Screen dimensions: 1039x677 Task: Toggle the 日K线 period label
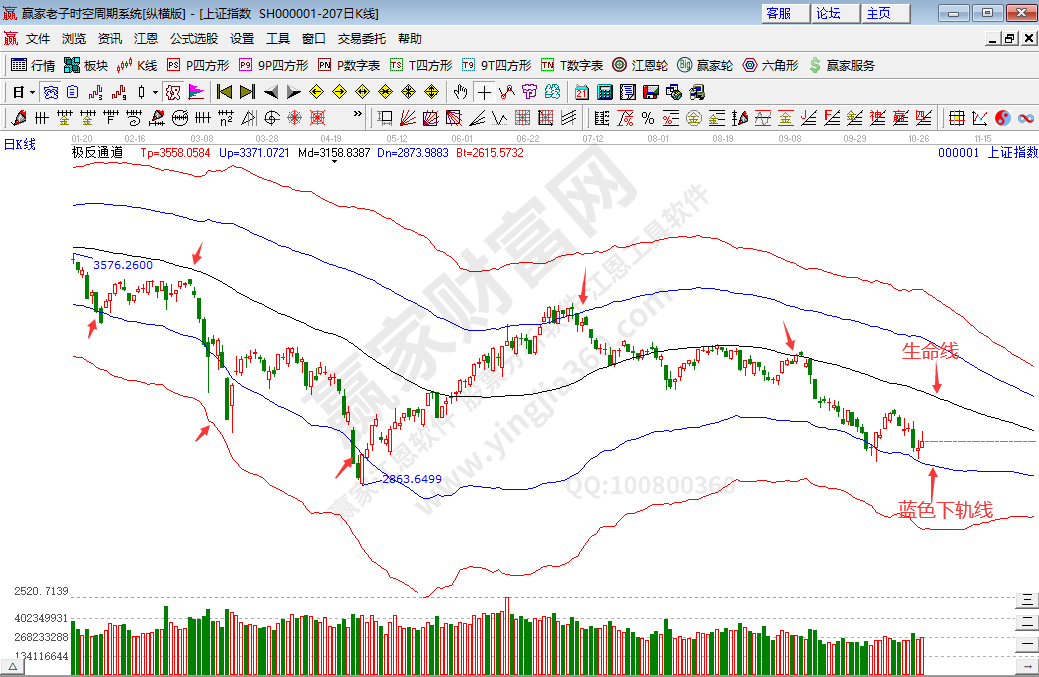tap(20, 144)
